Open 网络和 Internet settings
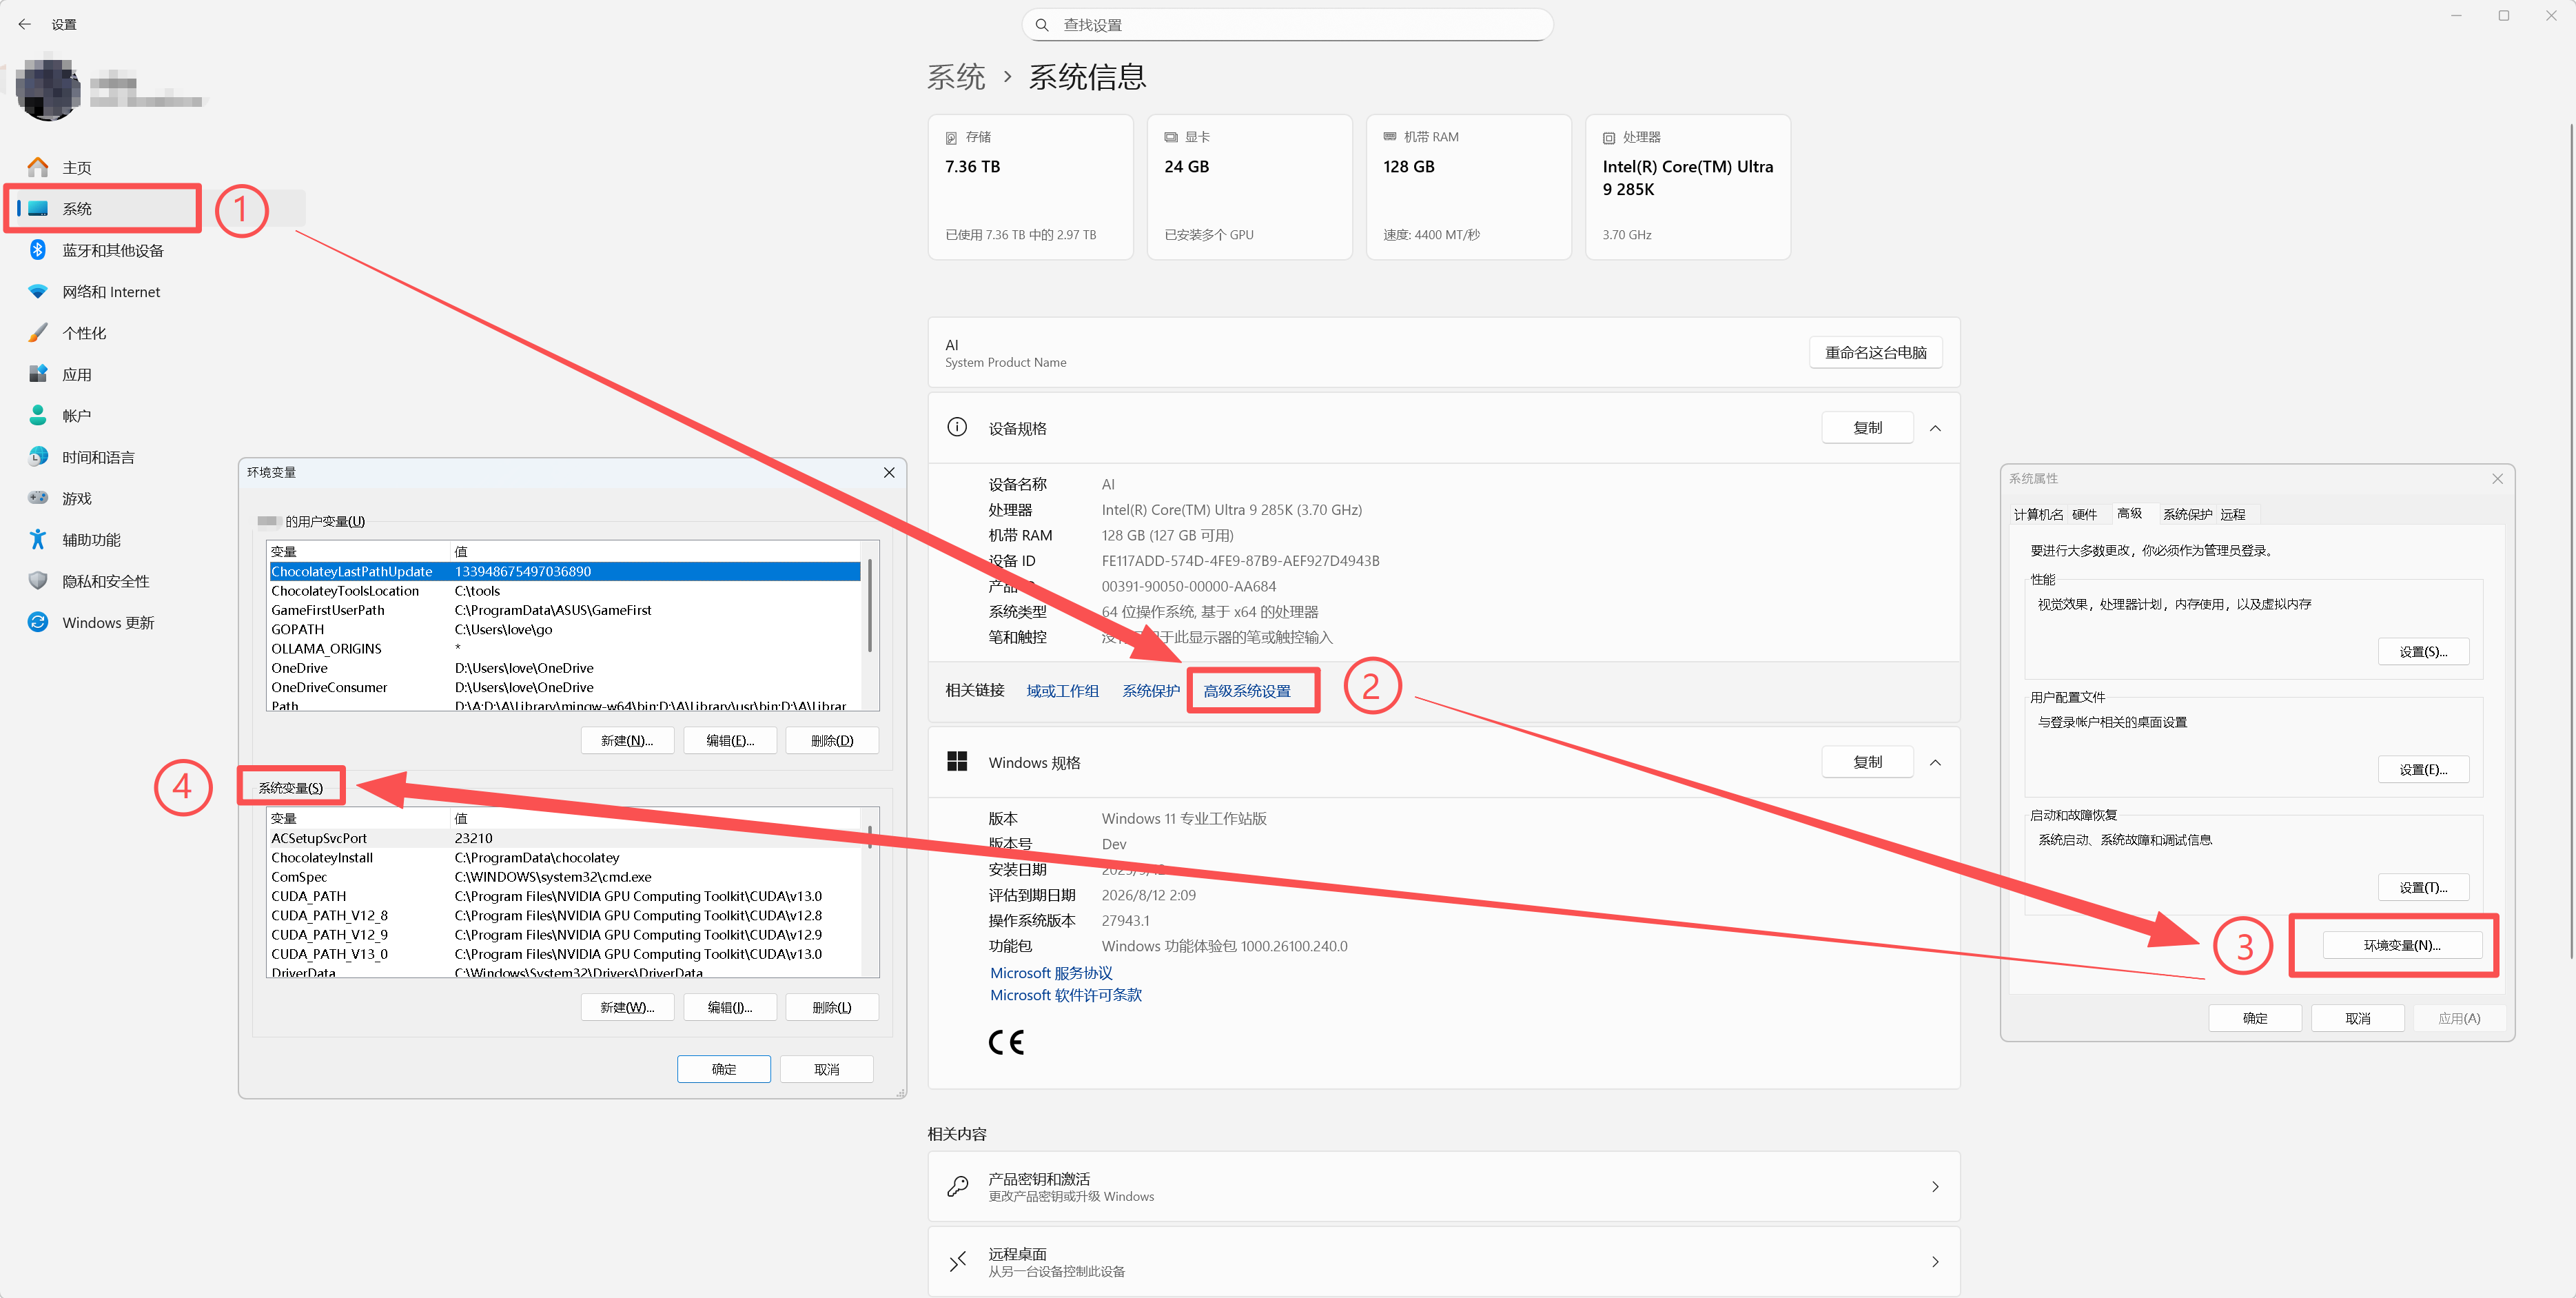Screen dimensions: 2576x1298 [x=110, y=291]
